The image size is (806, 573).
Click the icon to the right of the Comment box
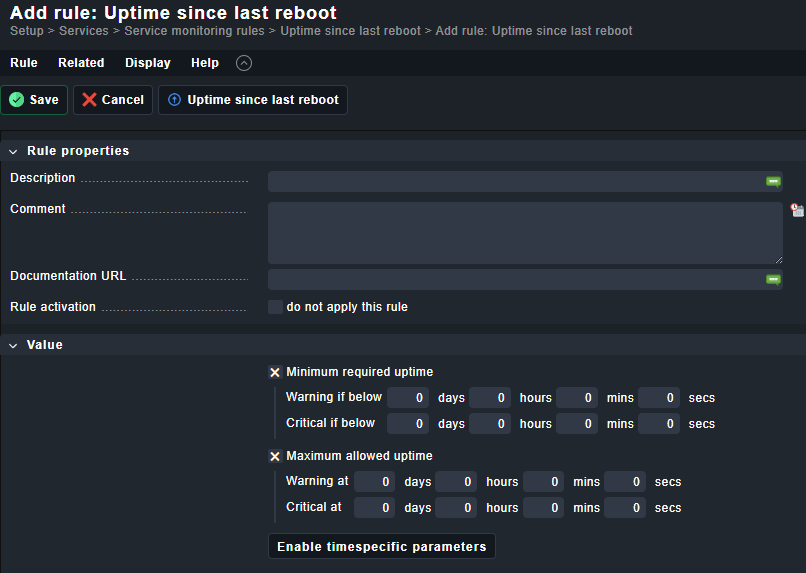tap(797, 210)
